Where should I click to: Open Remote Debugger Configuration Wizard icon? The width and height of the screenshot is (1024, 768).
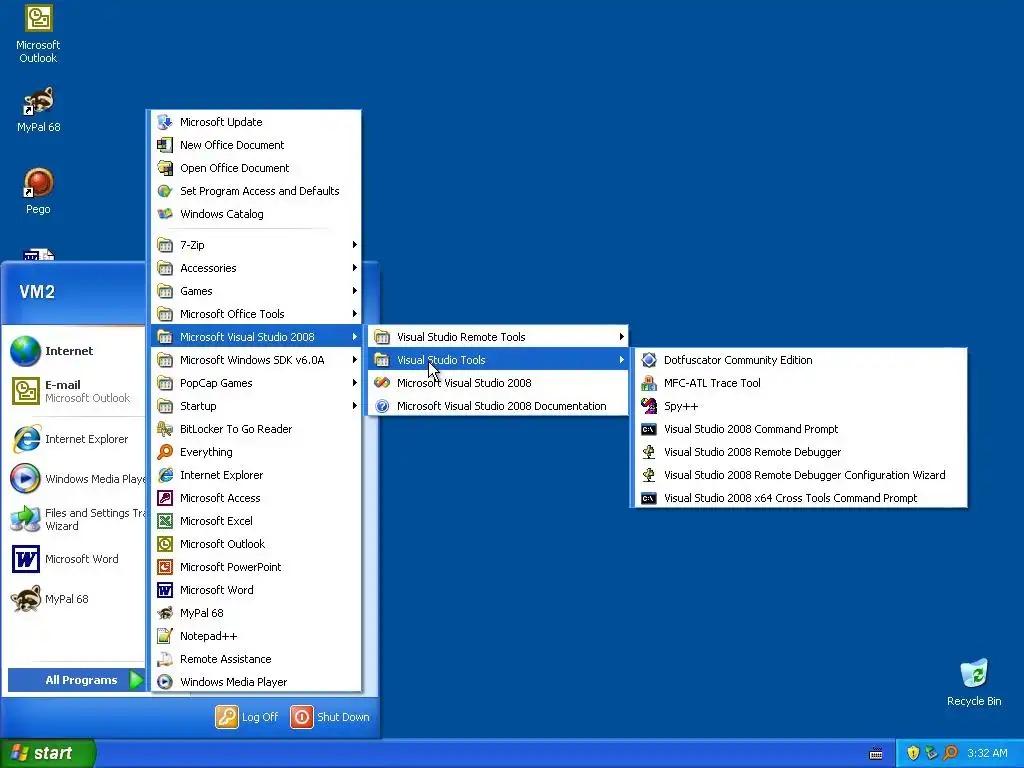pyautogui.click(x=648, y=475)
